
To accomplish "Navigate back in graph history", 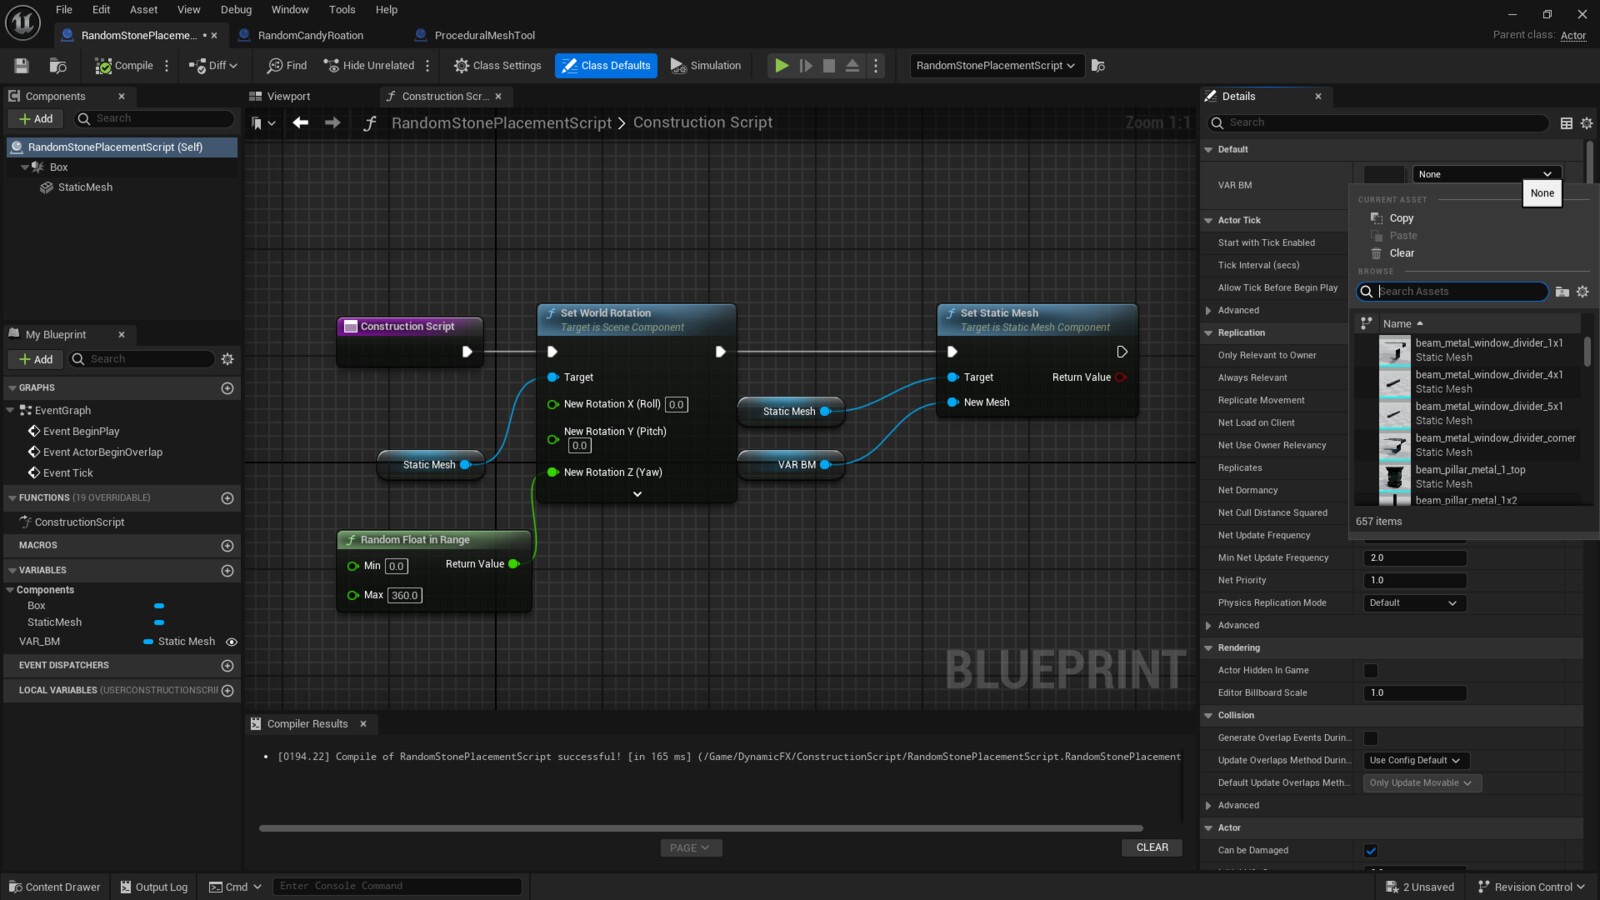I will click(x=301, y=122).
